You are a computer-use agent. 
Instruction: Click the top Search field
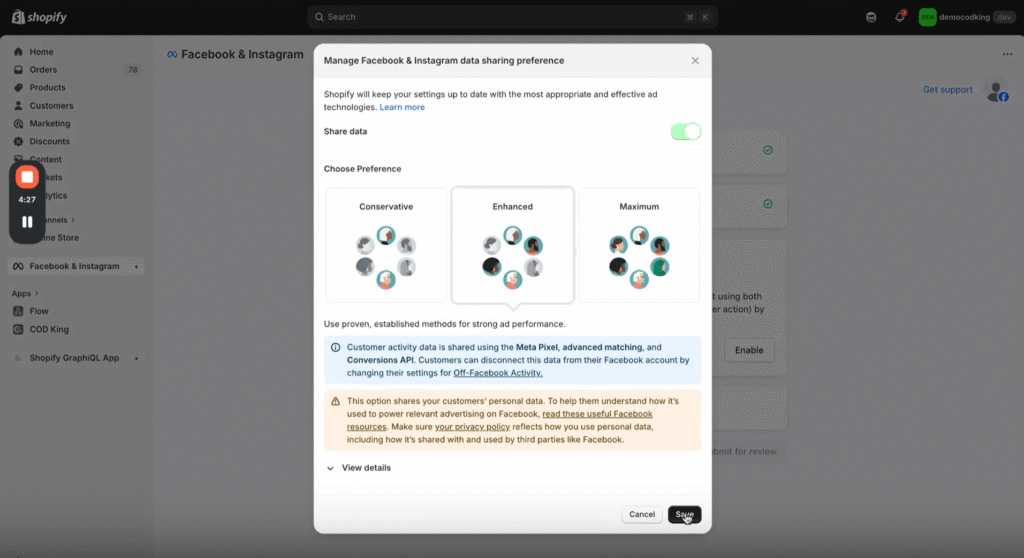[512, 17]
